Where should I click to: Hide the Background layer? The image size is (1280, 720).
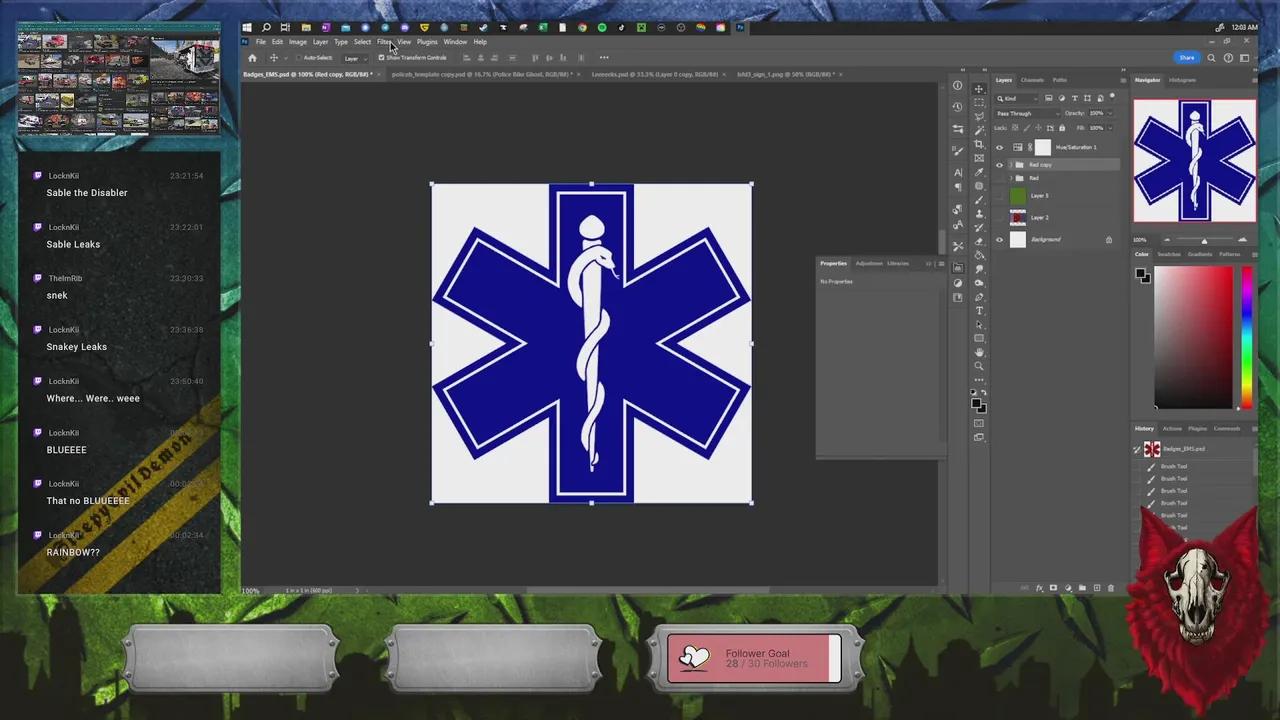pos(999,239)
